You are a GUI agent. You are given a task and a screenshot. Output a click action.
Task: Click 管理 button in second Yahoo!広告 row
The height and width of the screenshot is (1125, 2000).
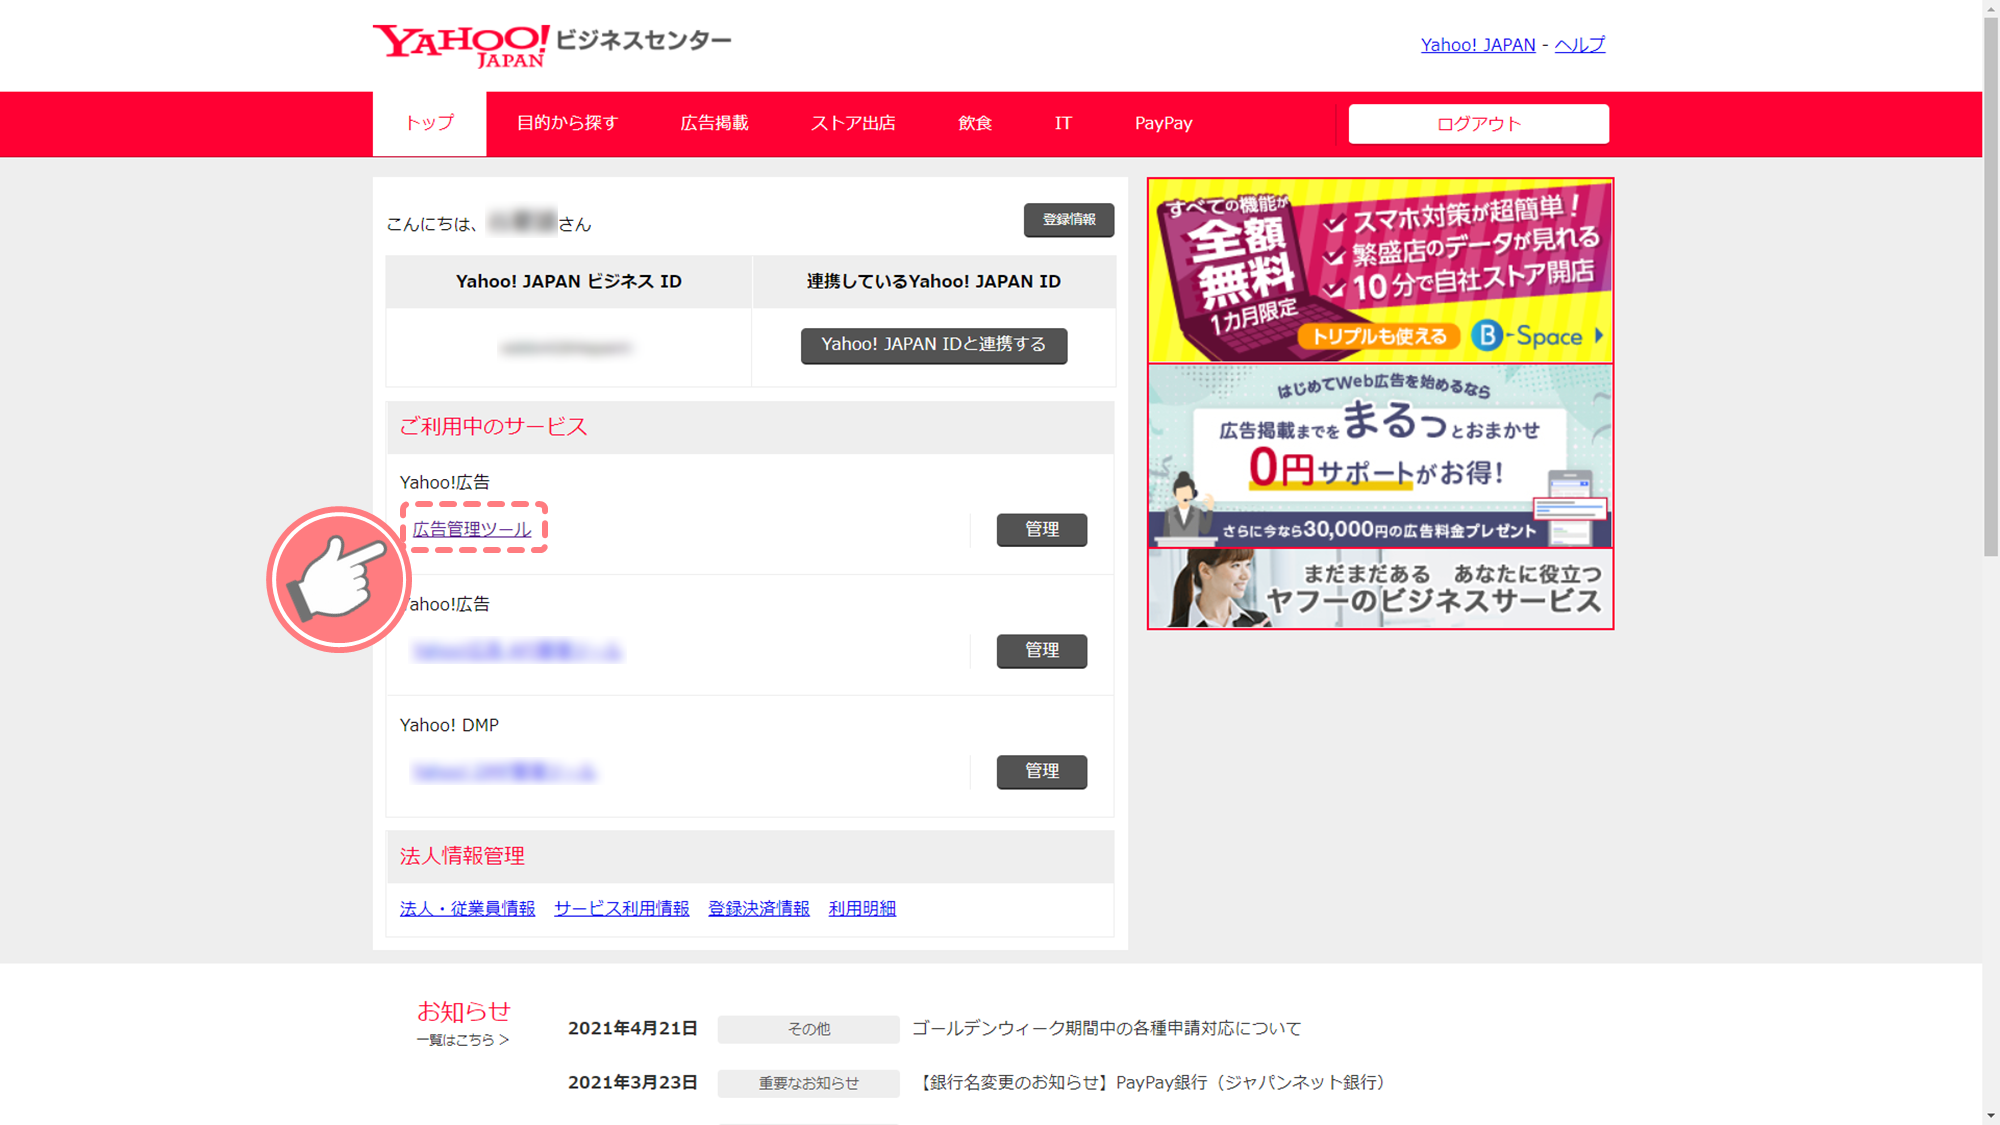point(1041,651)
